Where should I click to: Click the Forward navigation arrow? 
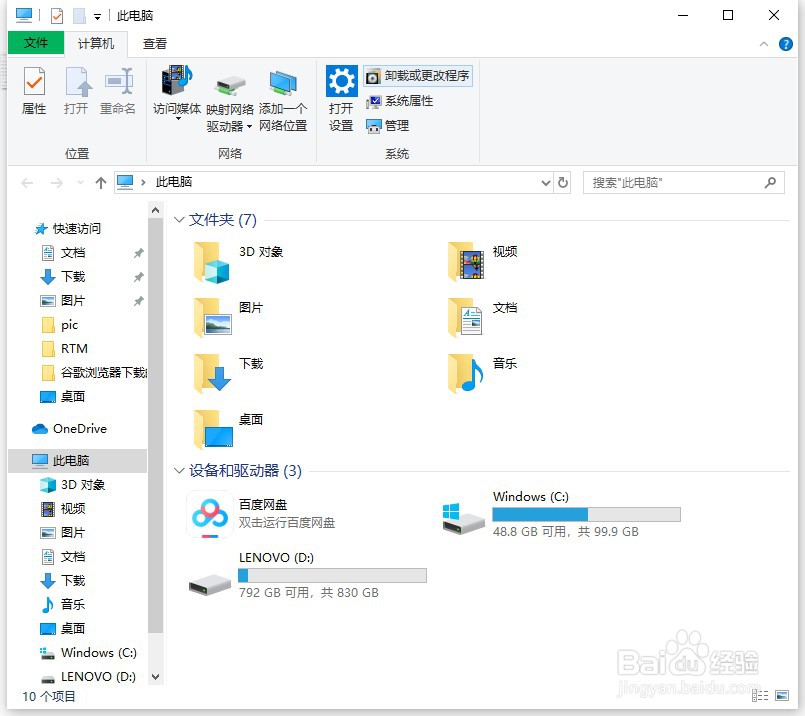56,183
